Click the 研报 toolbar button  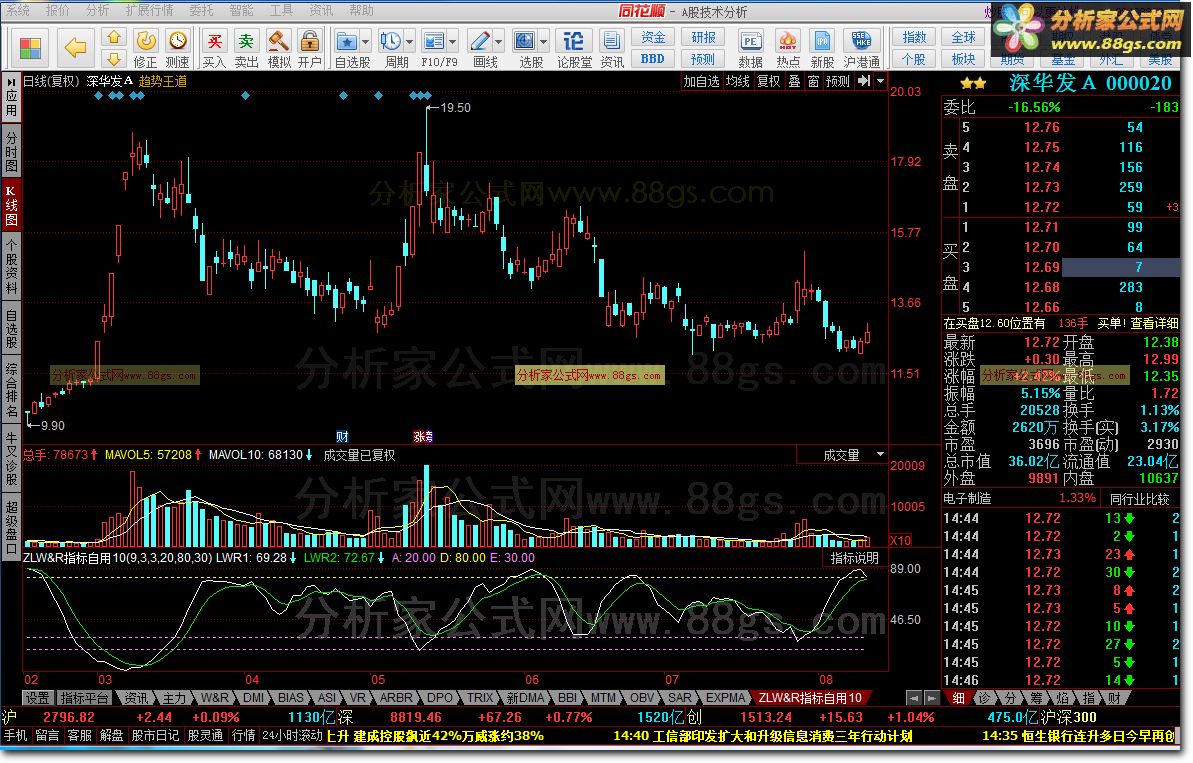point(703,37)
